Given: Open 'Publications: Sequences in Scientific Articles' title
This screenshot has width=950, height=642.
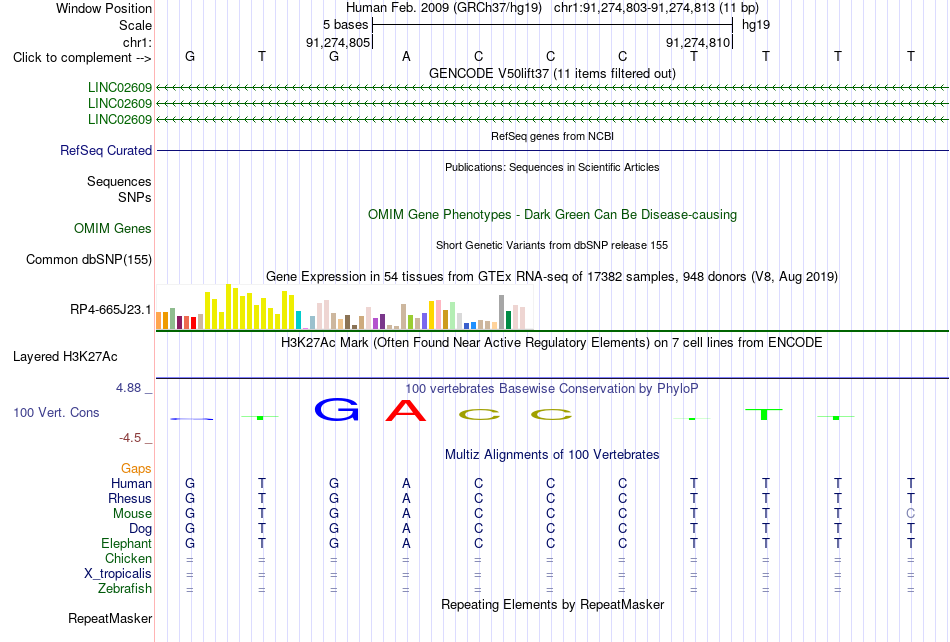Looking at the screenshot, I should (x=552, y=167).
